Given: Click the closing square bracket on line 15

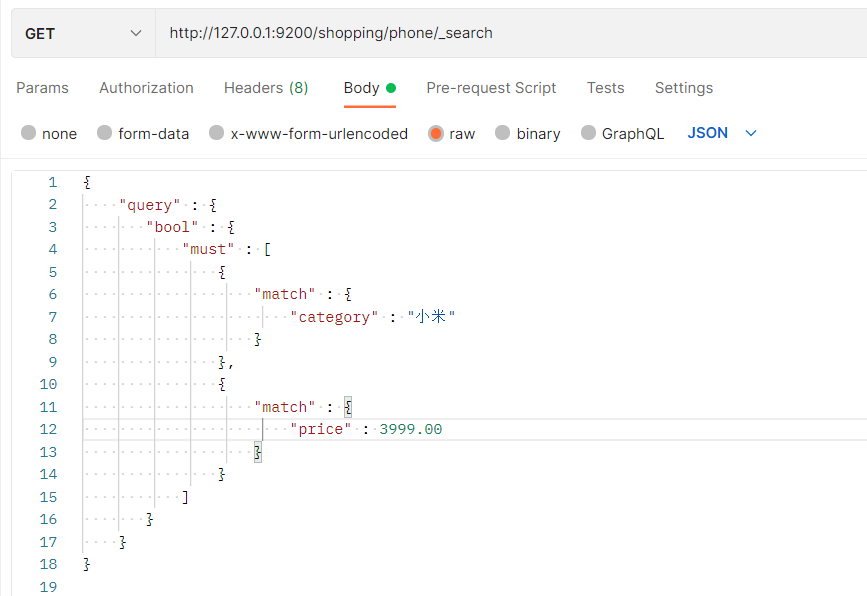Looking at the screenshot, I should [x=185, y=497].
